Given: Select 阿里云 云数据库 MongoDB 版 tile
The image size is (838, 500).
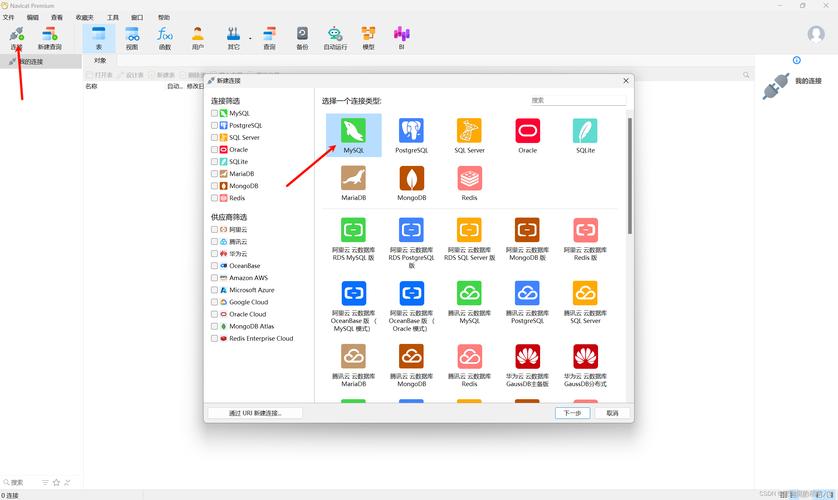Looking at the screenshot, I should click(x=527, y=239).
